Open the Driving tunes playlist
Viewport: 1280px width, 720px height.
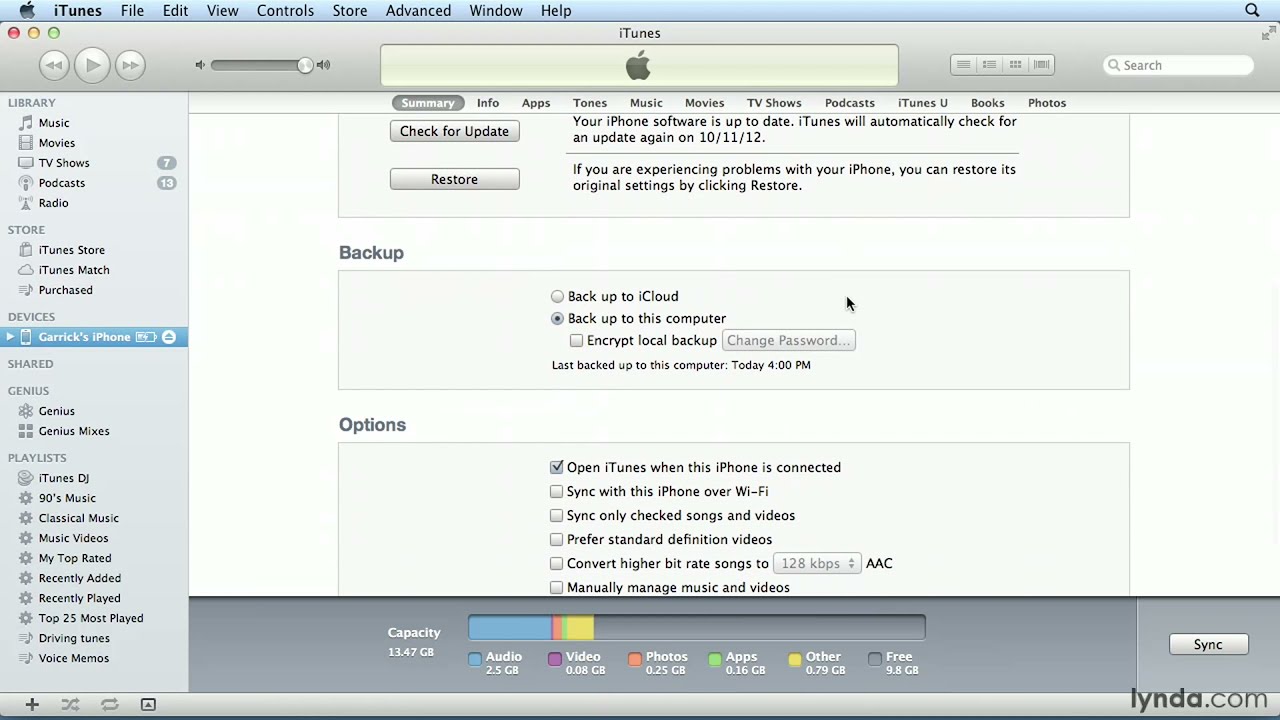(74, 638)
